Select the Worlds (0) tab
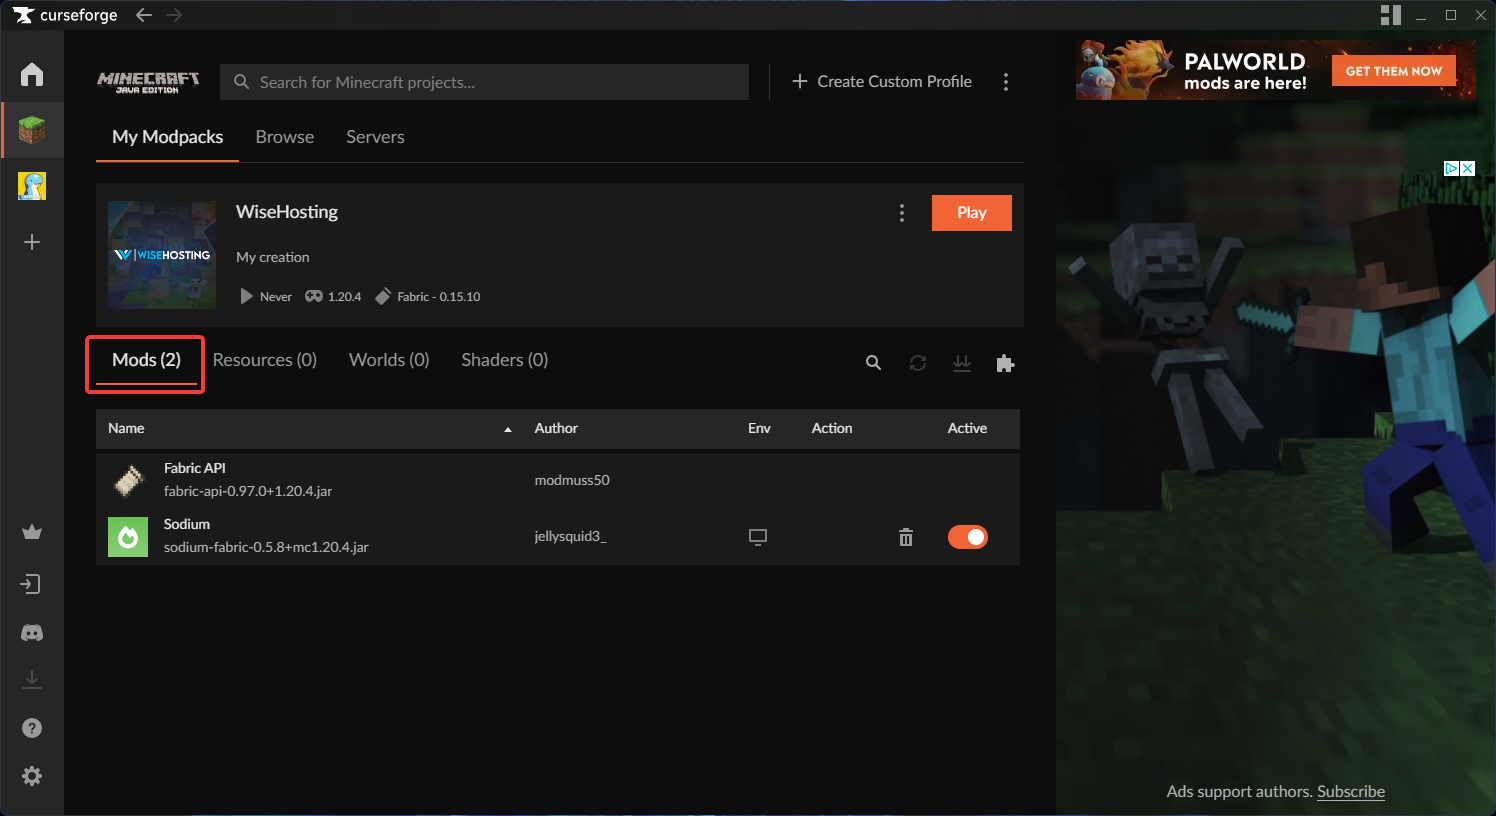The image size is (1496, 816). click(389, 360)
